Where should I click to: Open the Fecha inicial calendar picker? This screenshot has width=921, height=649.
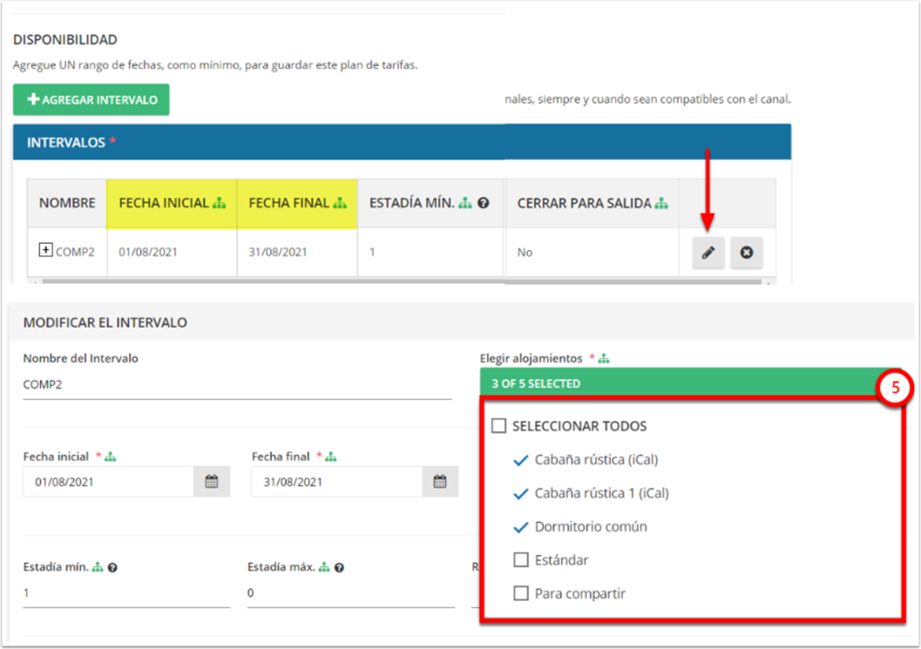pyautogui.click(x=211, y=482)
